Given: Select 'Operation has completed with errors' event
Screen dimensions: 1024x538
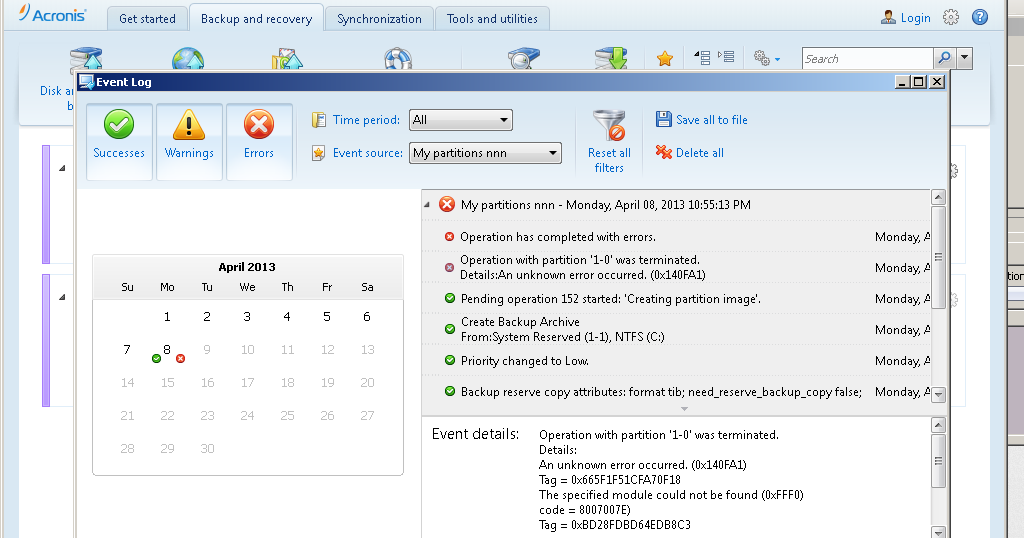Looking at the screenshot, I should click(676, 237).
